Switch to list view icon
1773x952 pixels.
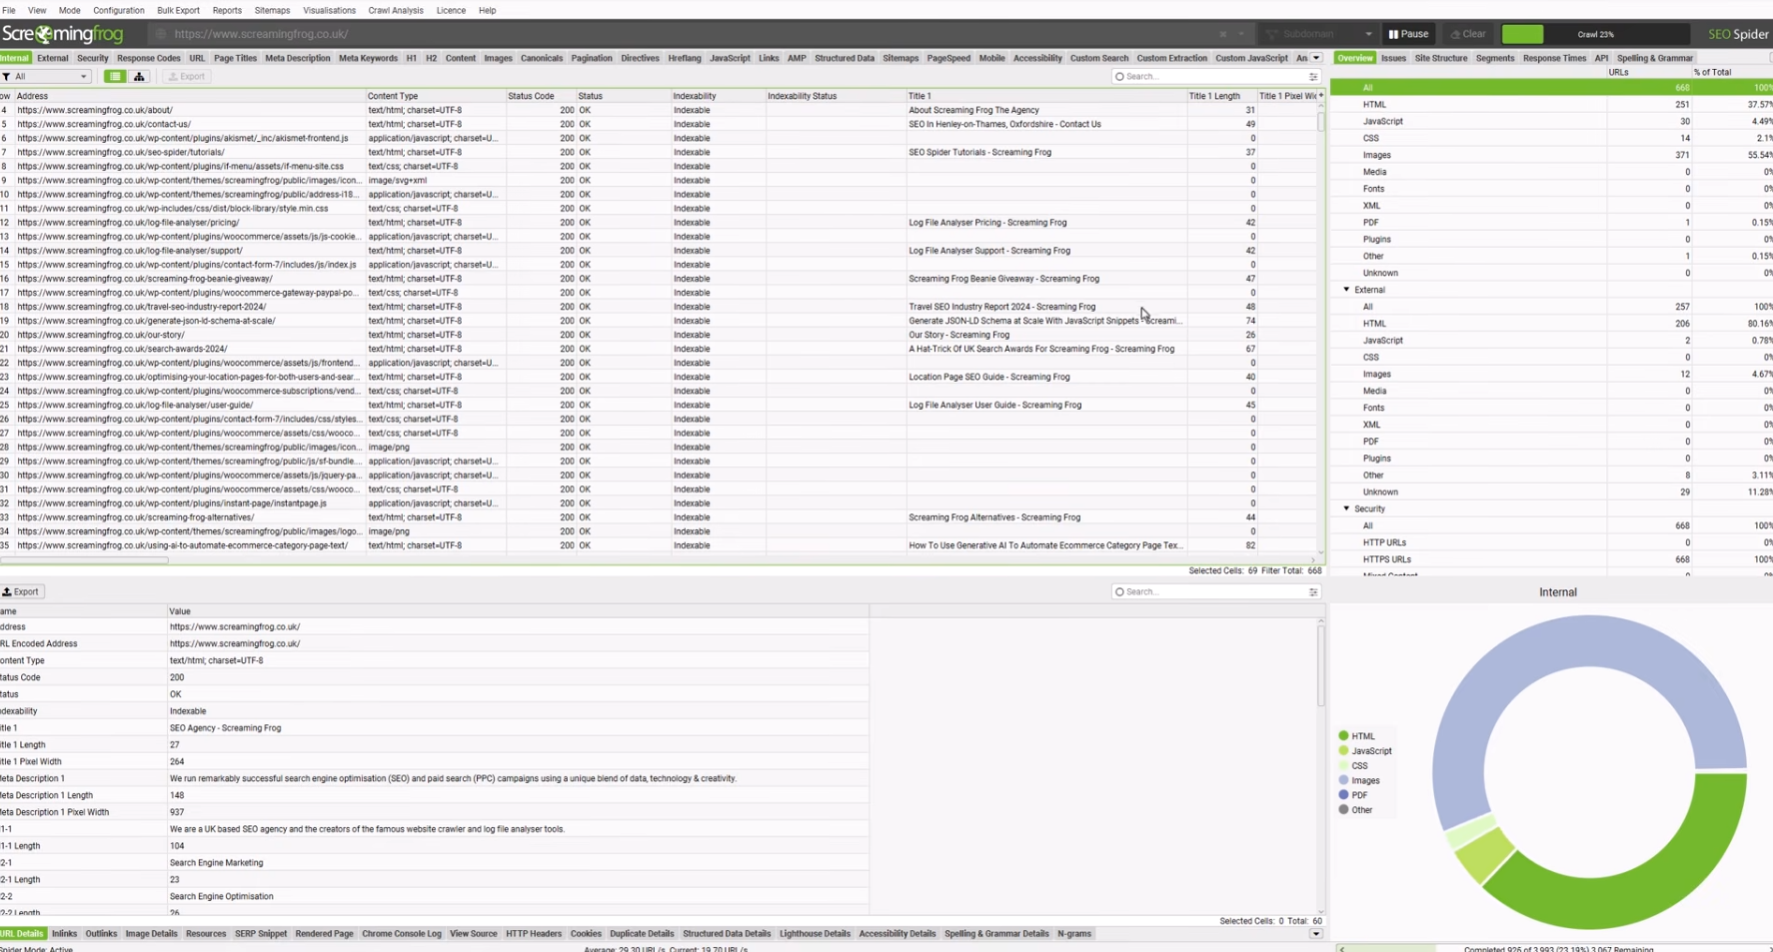tap(115, 76)
